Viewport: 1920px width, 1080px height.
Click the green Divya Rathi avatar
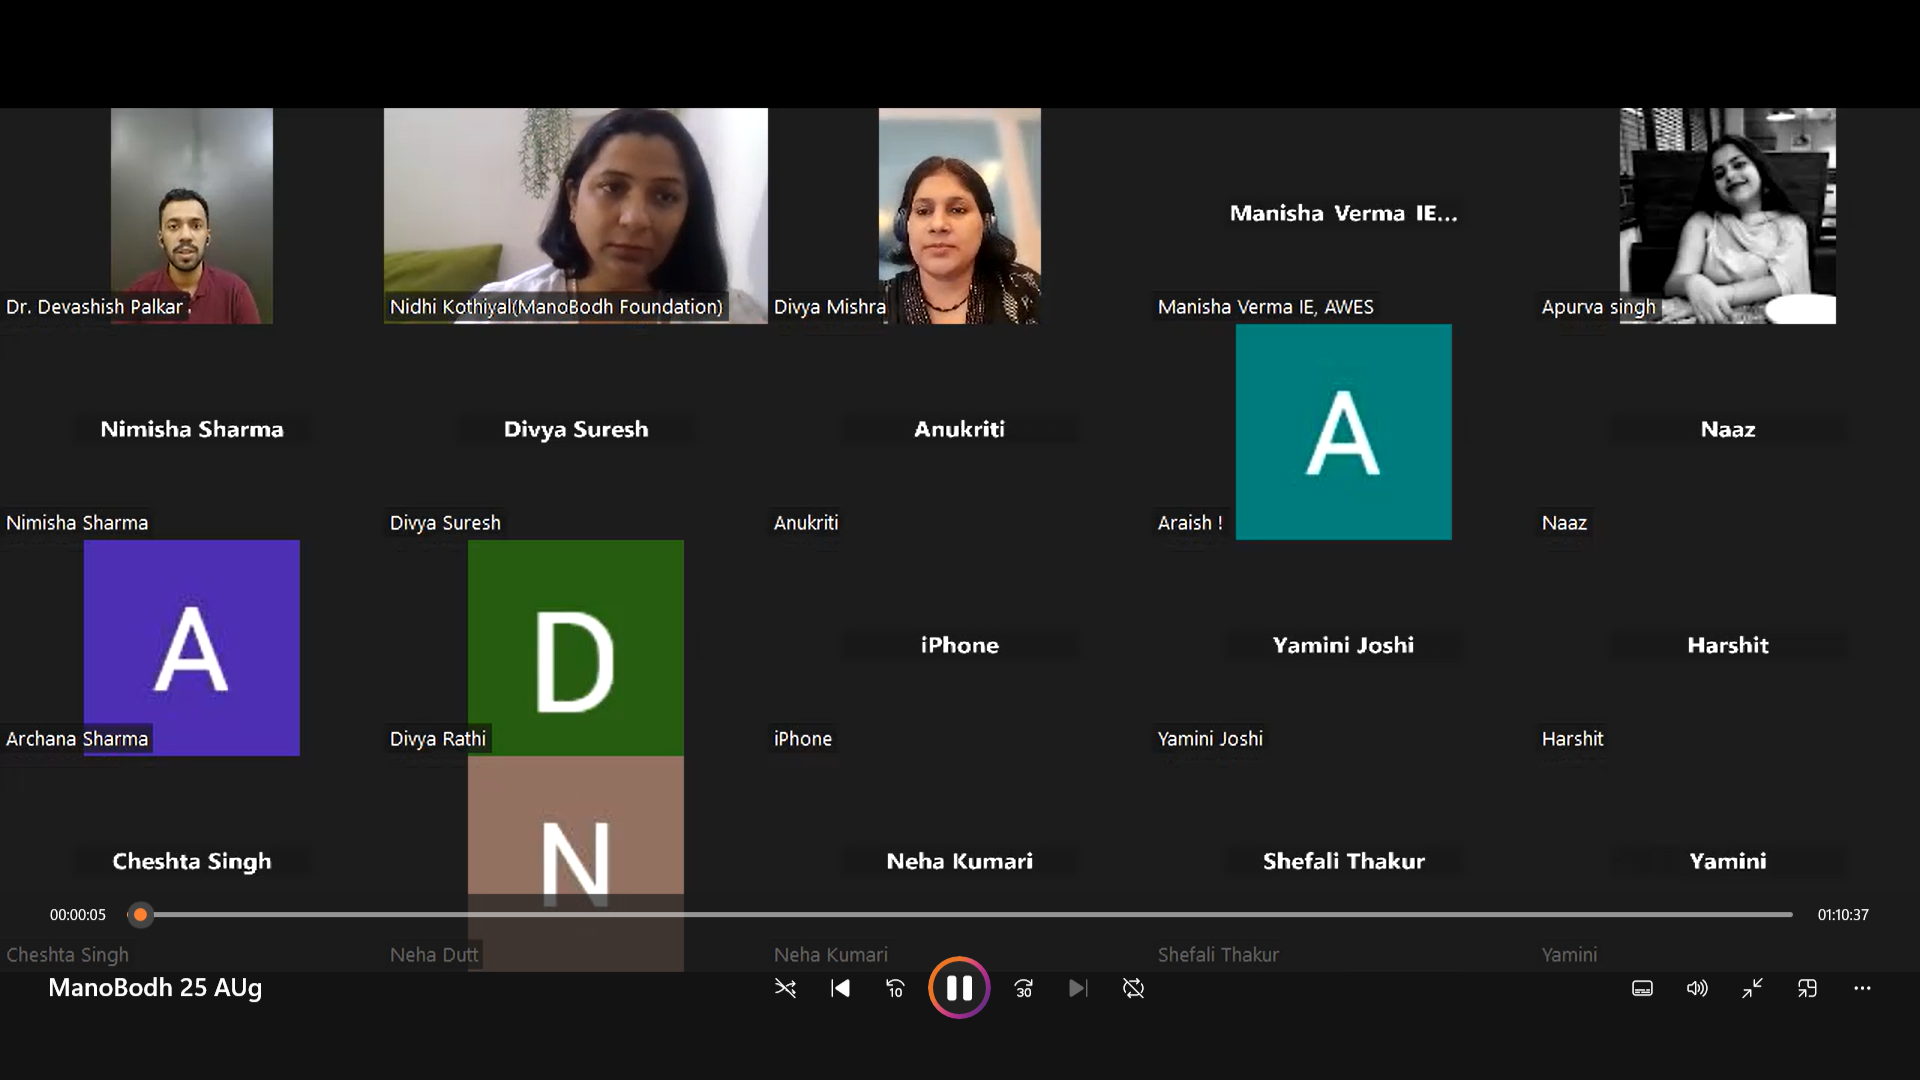[576, 648]
